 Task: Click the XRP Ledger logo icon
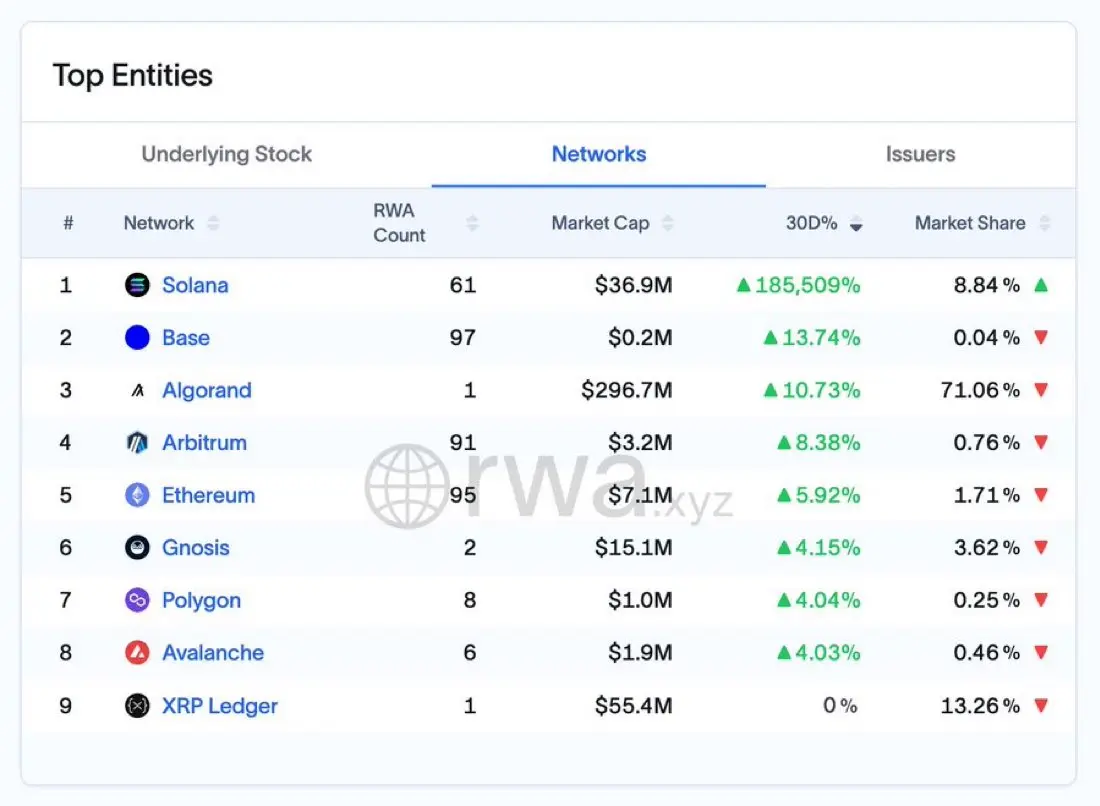(x=137, y=705)
